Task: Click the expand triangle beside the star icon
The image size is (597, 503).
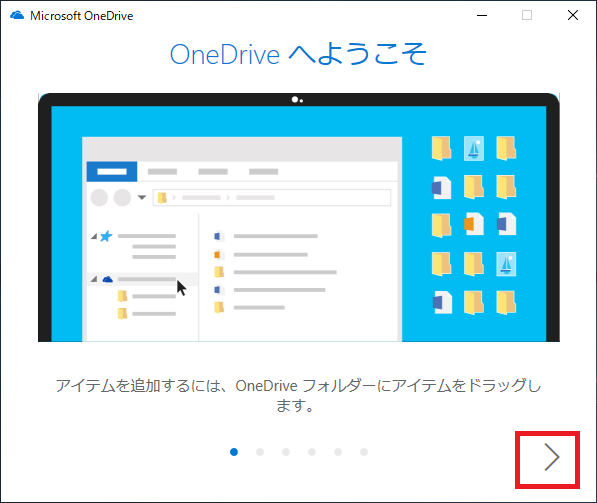Action: click(94, 236)
